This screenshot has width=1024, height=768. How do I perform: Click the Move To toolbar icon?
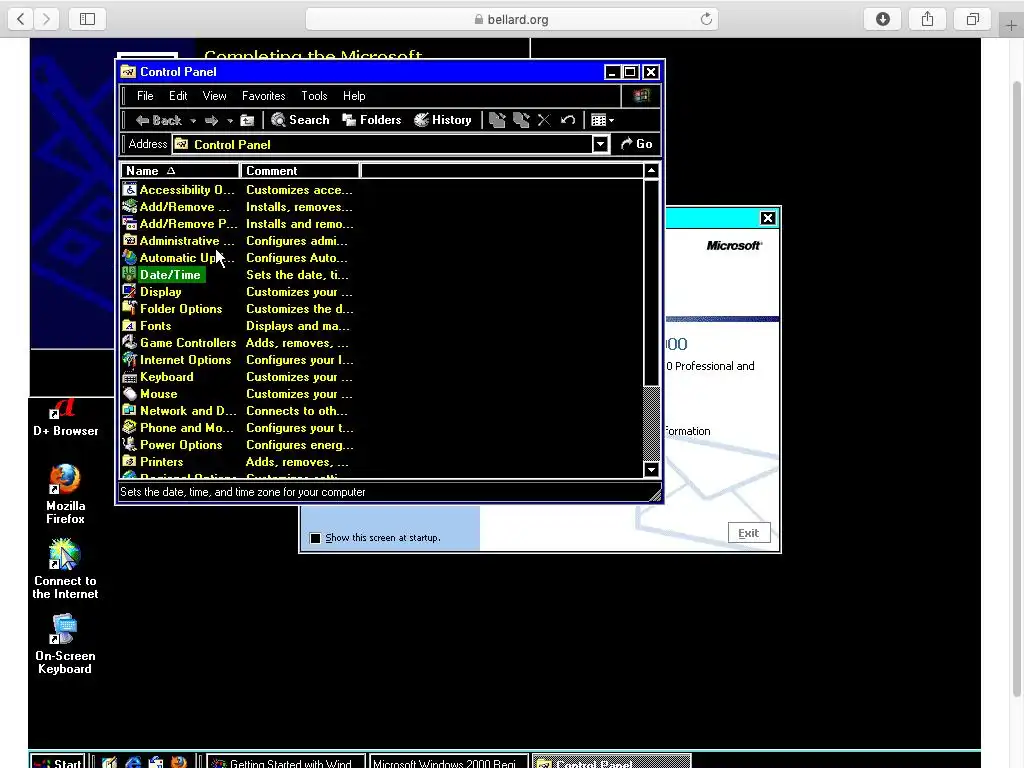pos(497,120)
